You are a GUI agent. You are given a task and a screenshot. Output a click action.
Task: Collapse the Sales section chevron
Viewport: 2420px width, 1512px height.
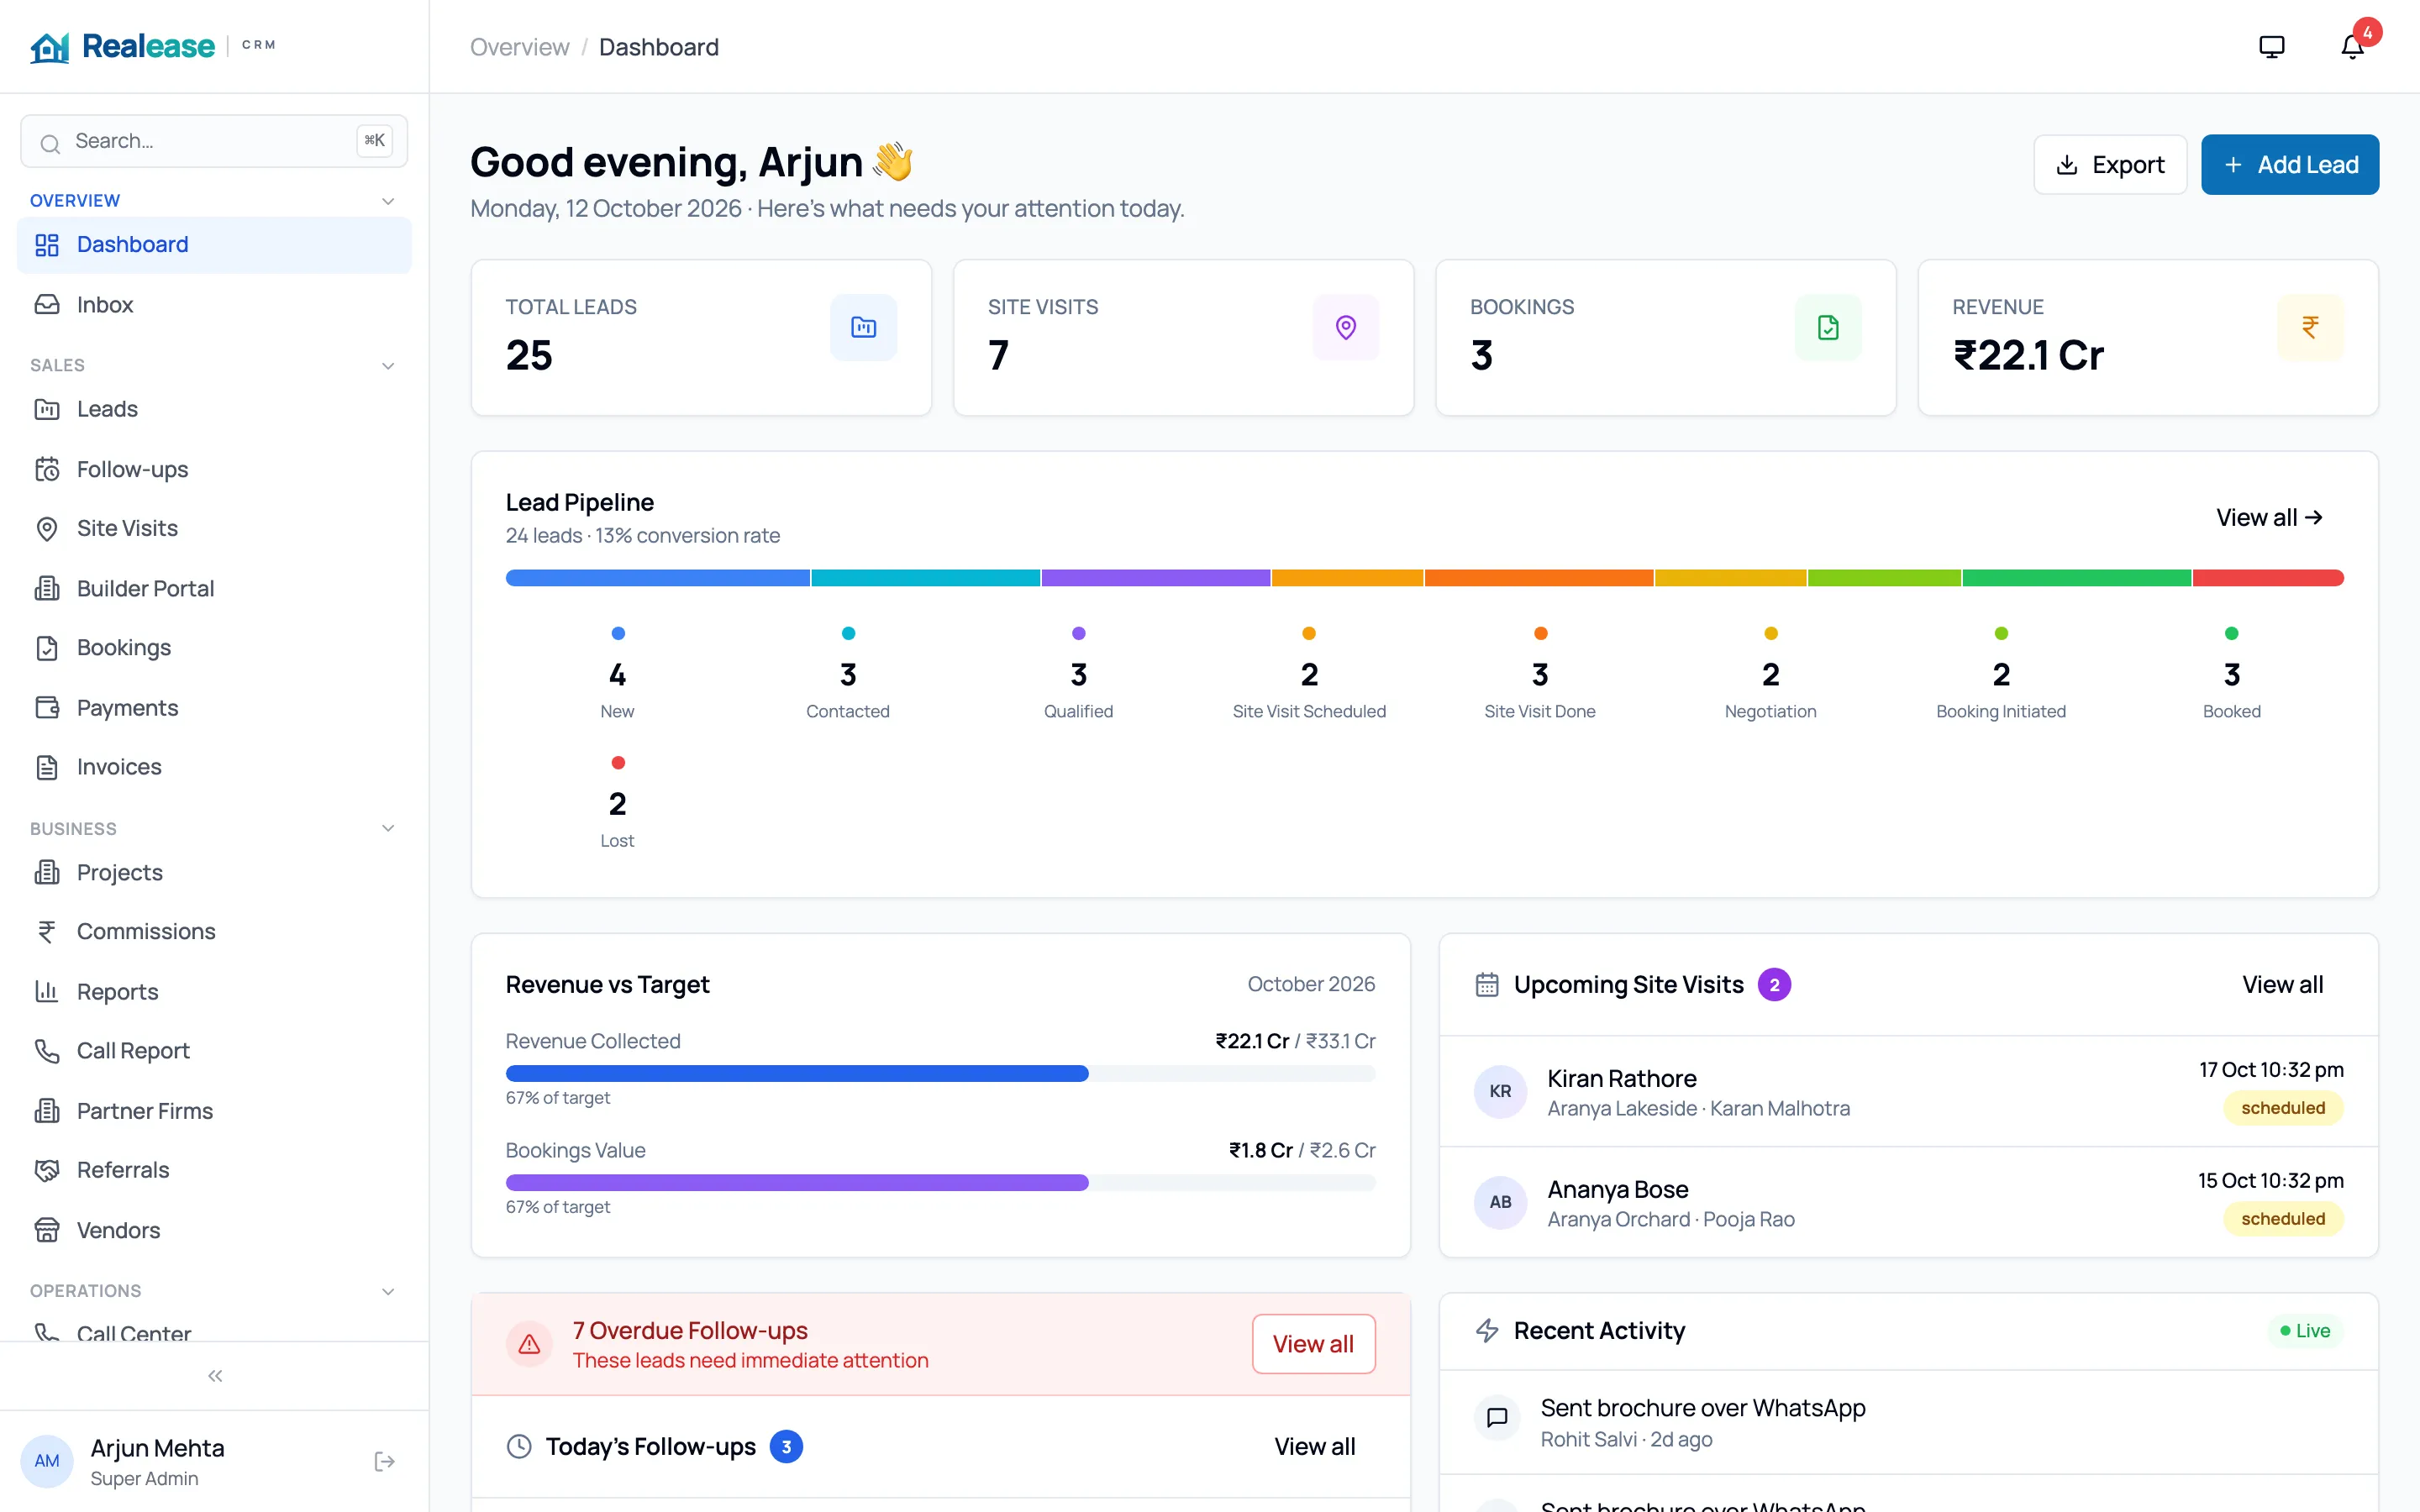click(x=388, y=366)
